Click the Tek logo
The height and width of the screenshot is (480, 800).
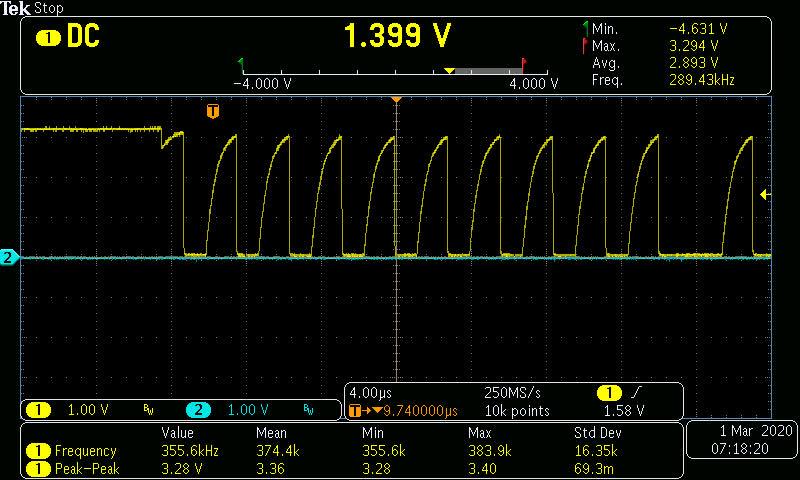(x=16, y=8)
